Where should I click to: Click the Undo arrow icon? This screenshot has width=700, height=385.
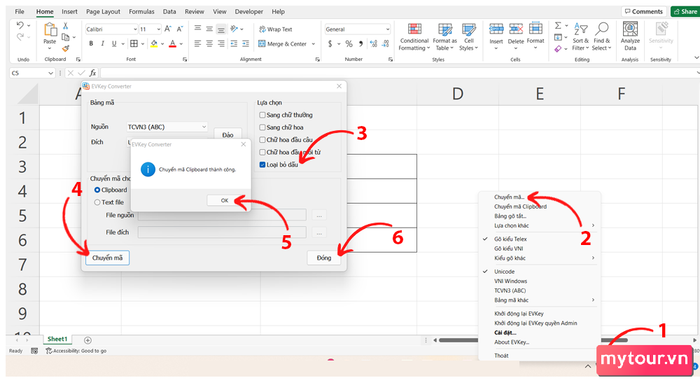[x=20, y=25]
